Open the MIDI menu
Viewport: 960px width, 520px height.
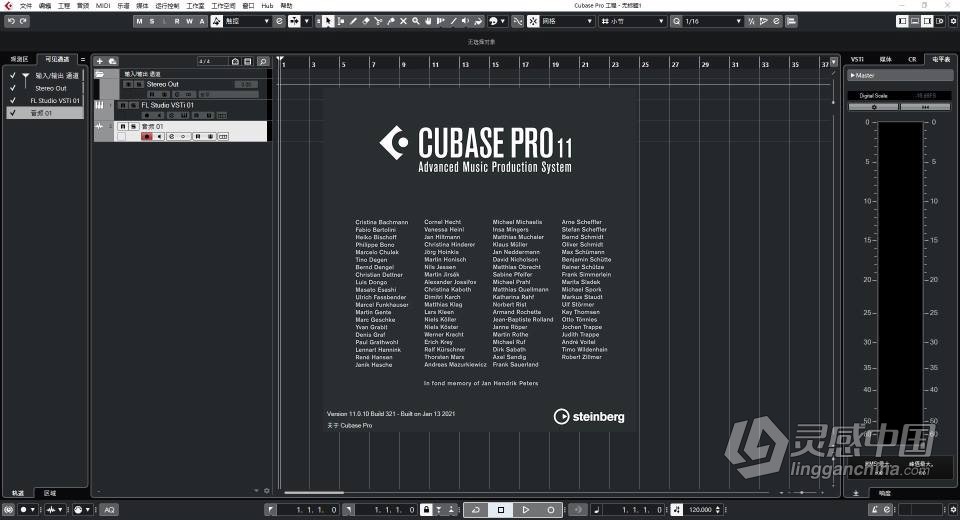(x=102, y=6)
